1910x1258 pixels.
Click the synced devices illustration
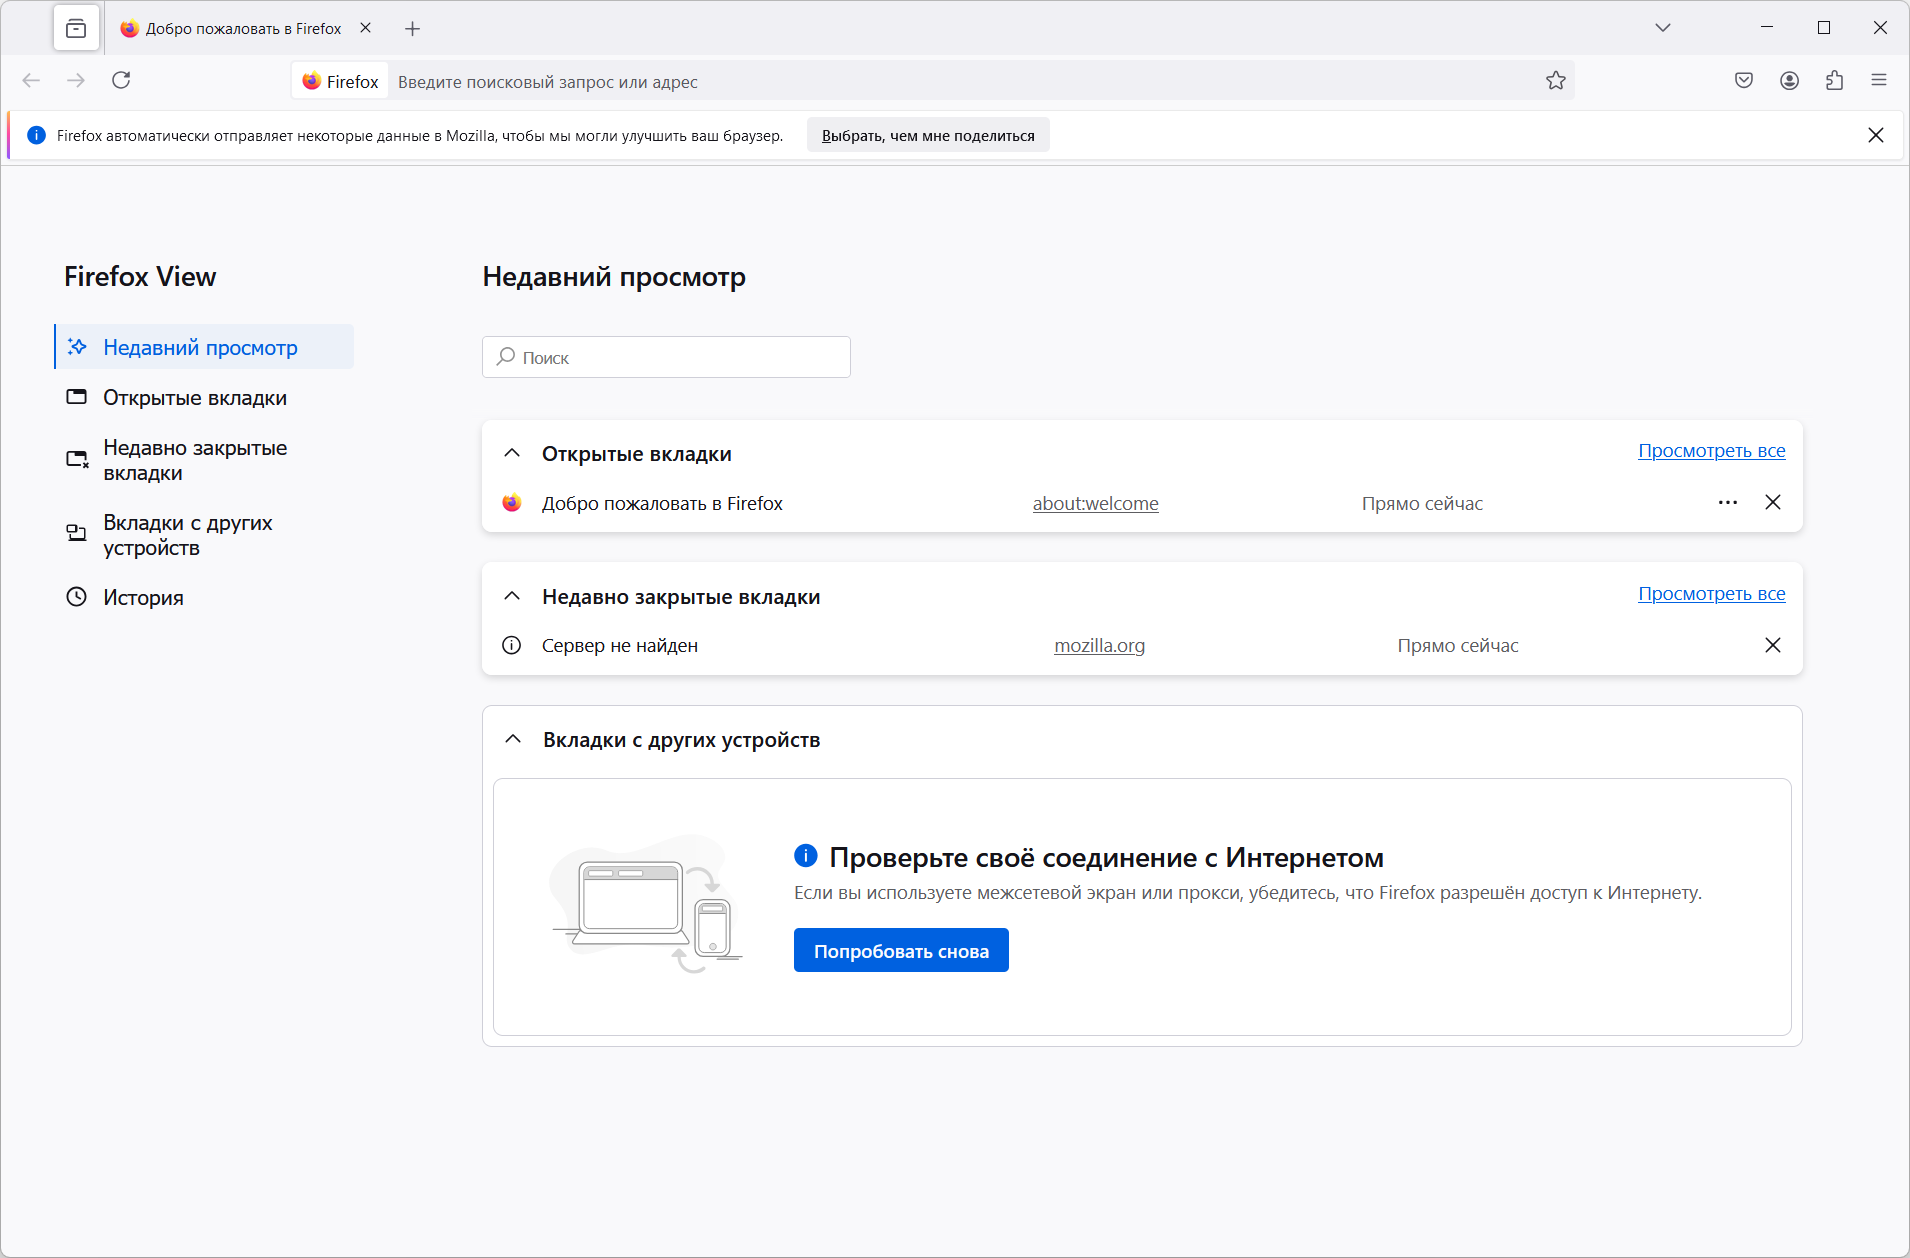[x=646, y=905]
